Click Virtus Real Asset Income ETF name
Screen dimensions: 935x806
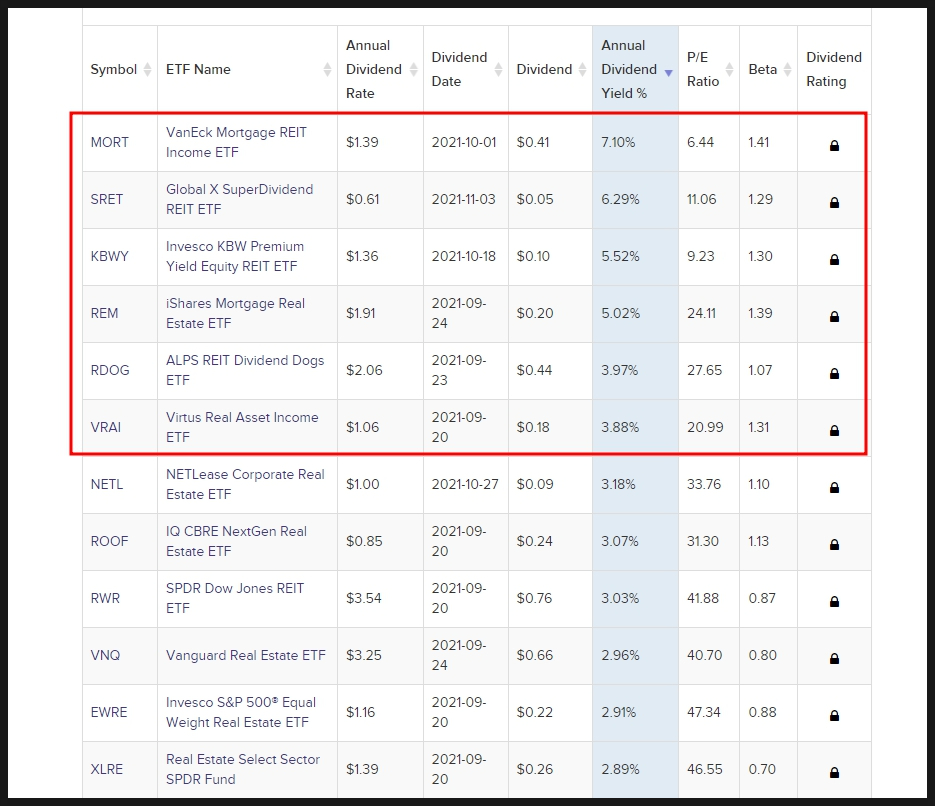[x=242, y=427]
